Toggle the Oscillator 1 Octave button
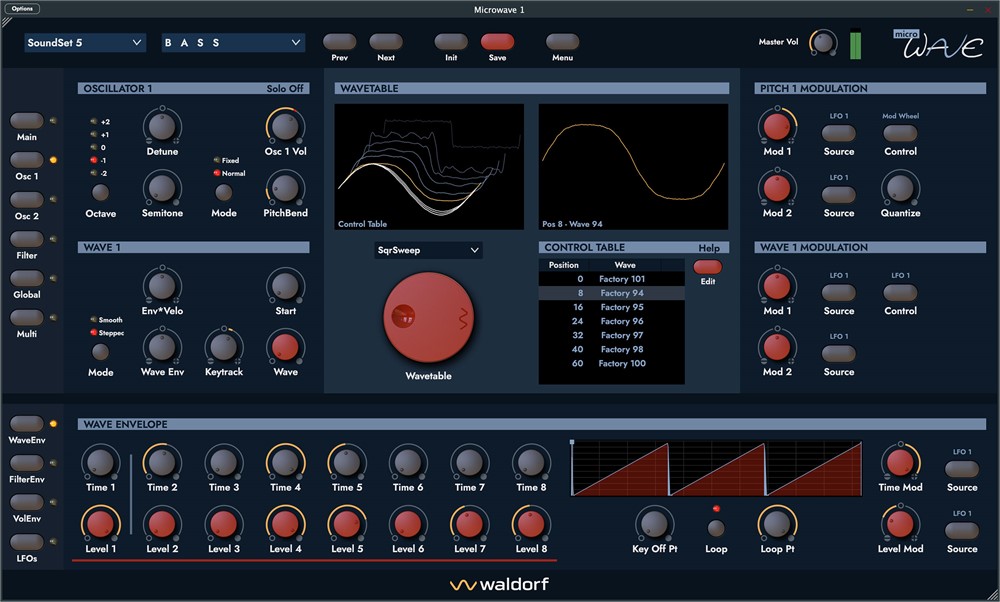 [x=100, y=192]
